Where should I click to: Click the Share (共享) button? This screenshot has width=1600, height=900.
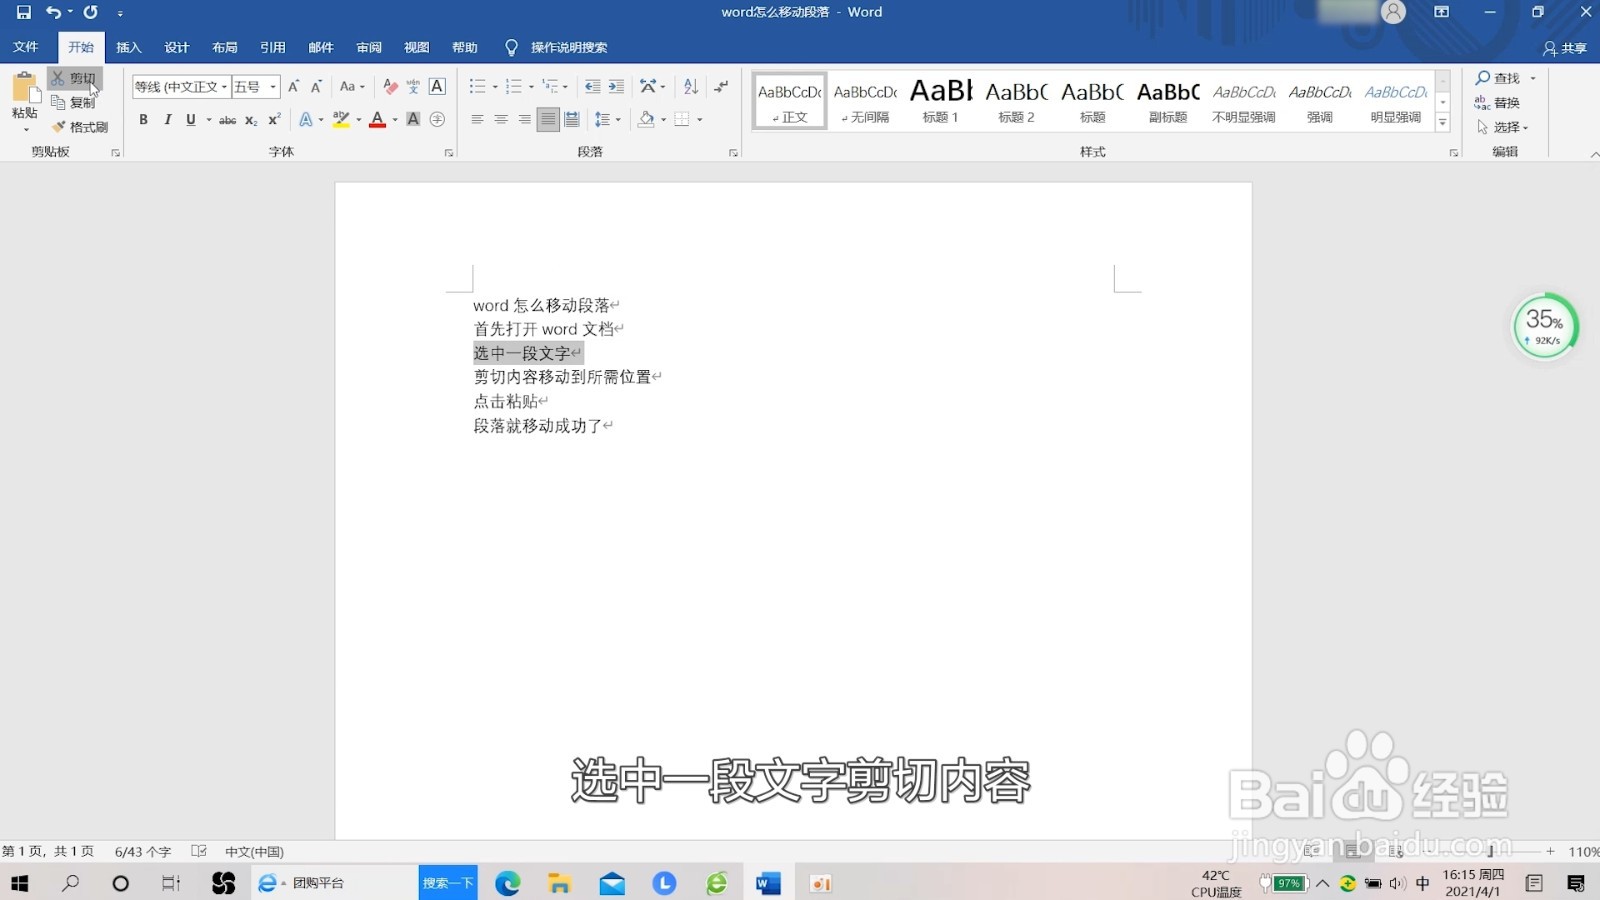click(x=1565, y=48)
